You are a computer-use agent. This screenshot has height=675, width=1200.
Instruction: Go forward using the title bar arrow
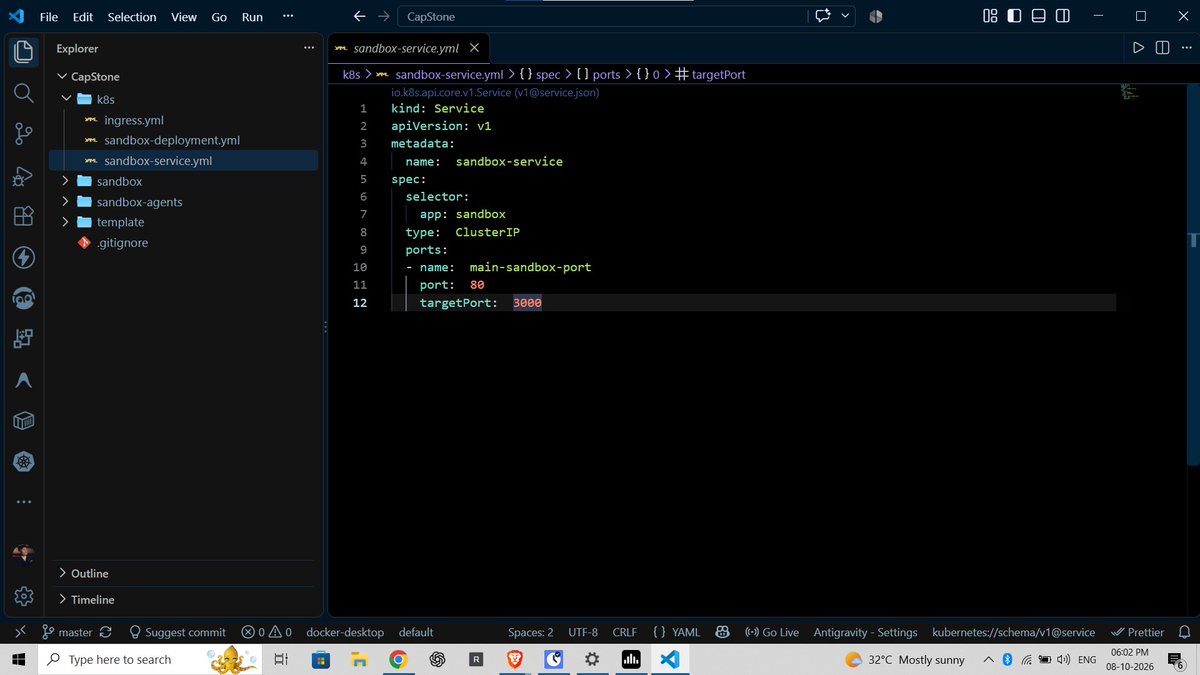tap(383, 16)
